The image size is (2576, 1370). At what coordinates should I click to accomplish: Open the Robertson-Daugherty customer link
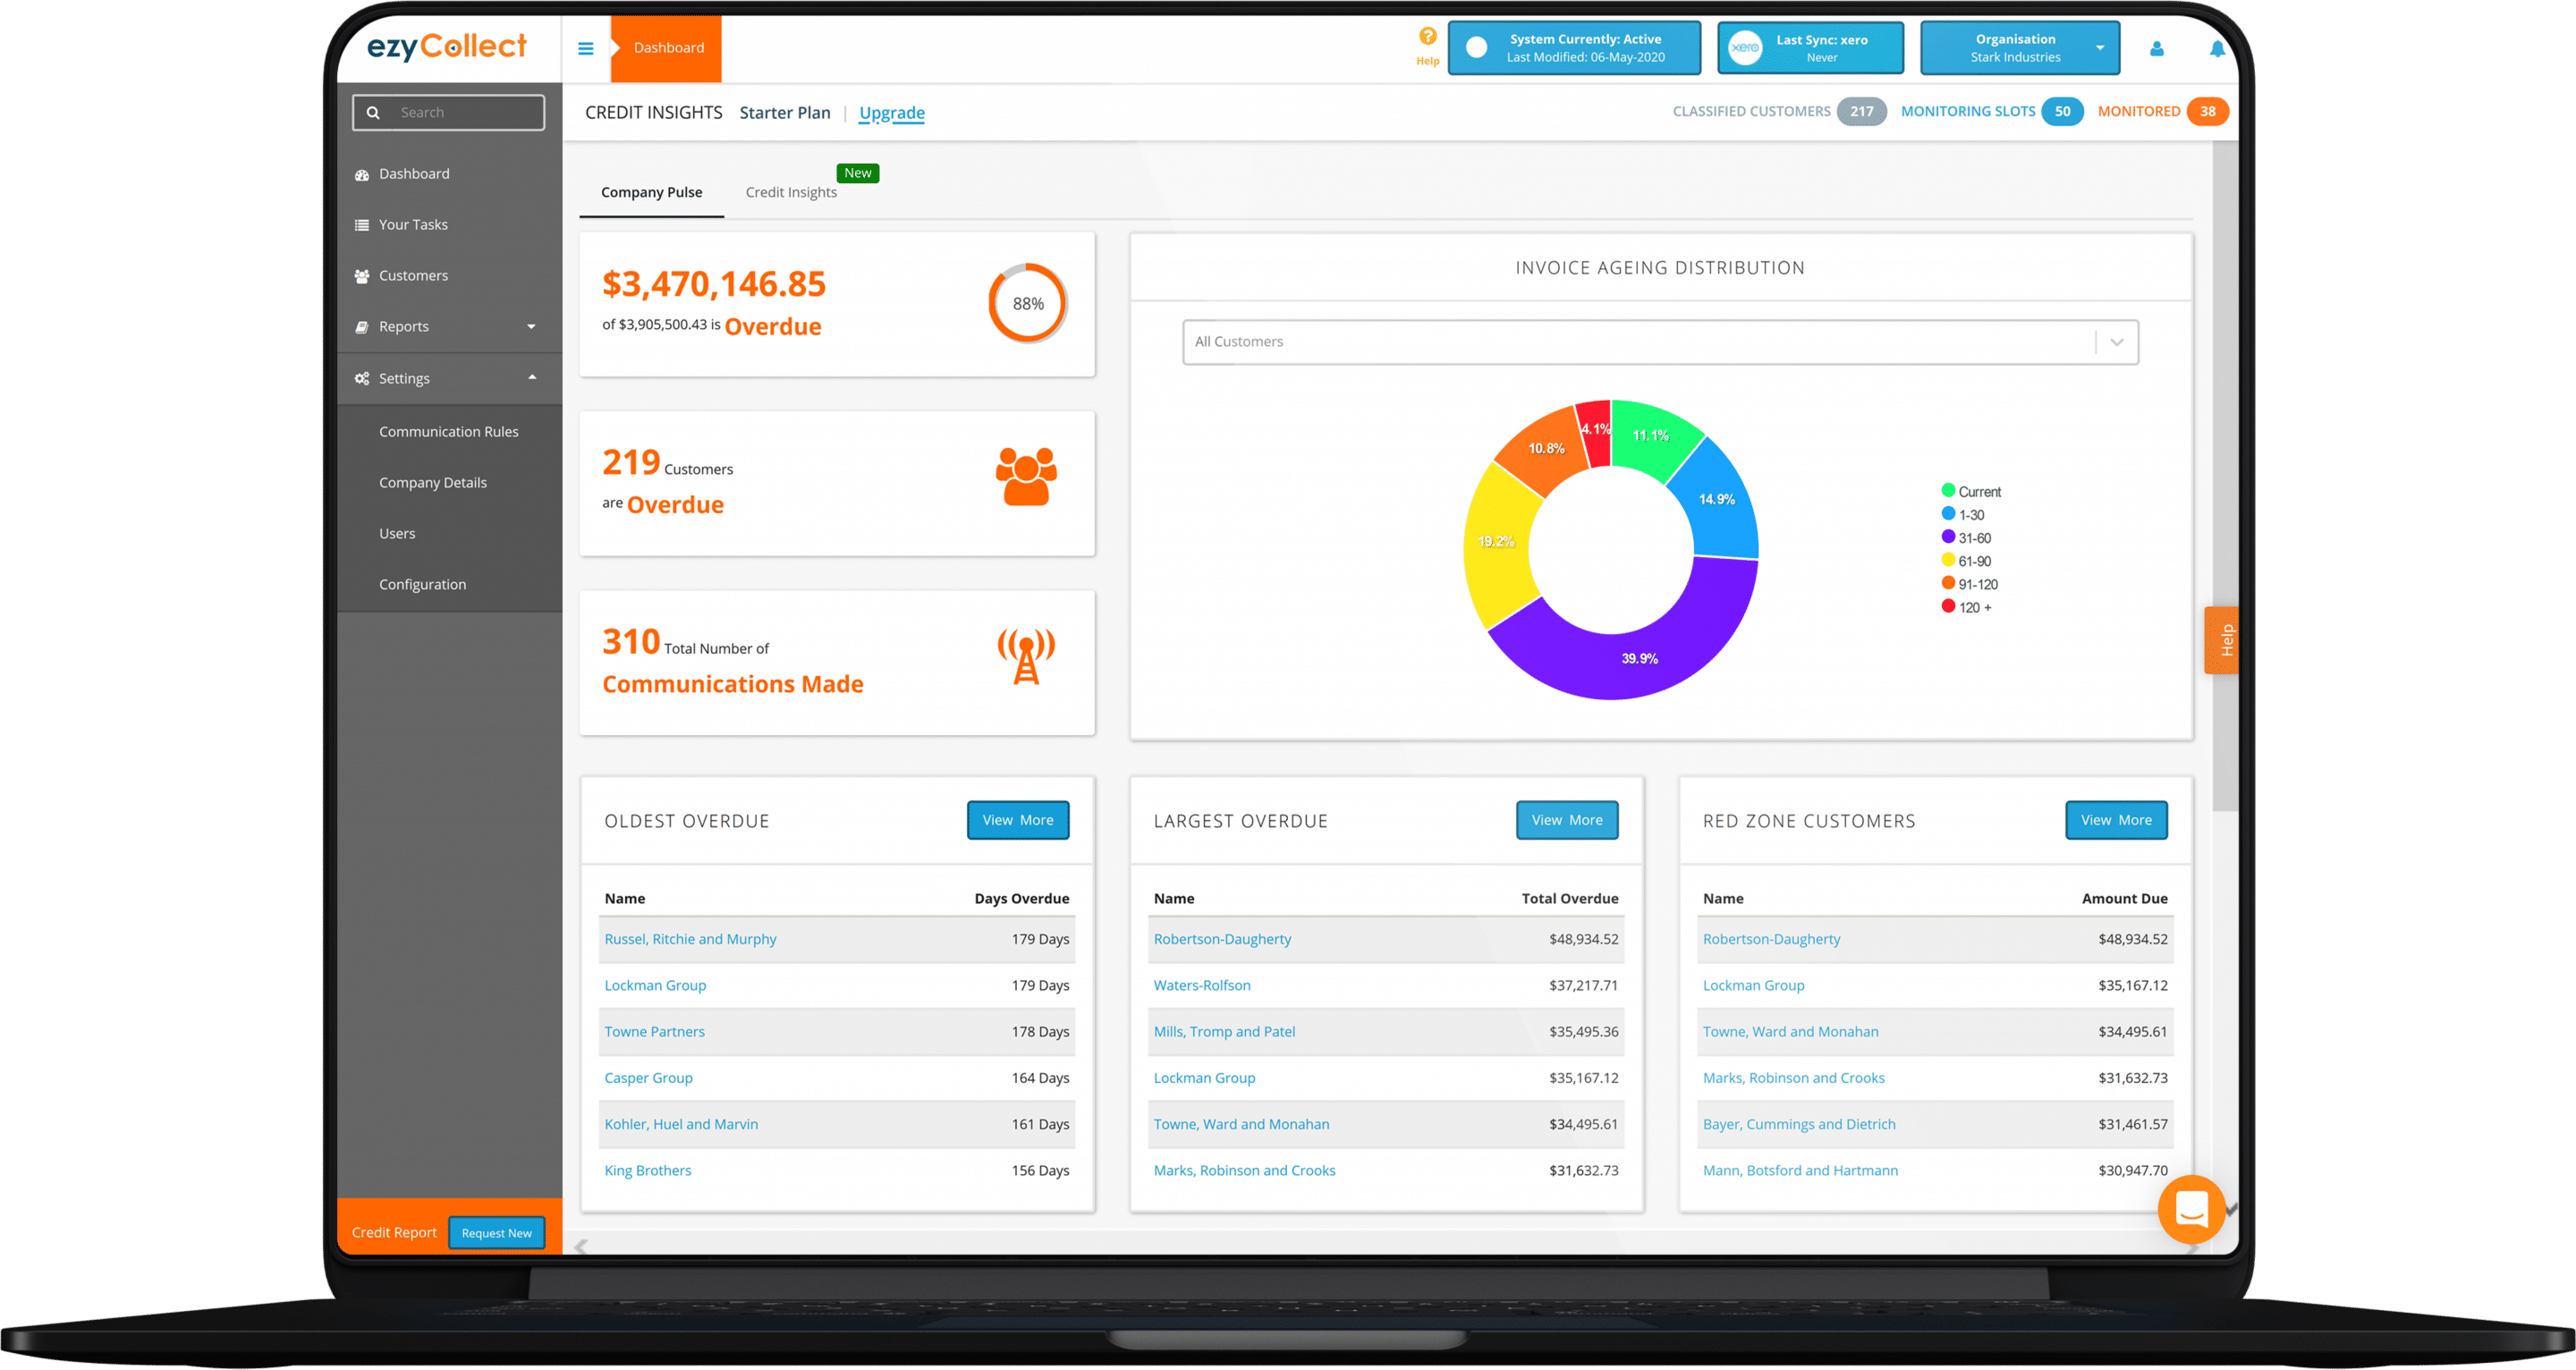(x=1222, y=938)
